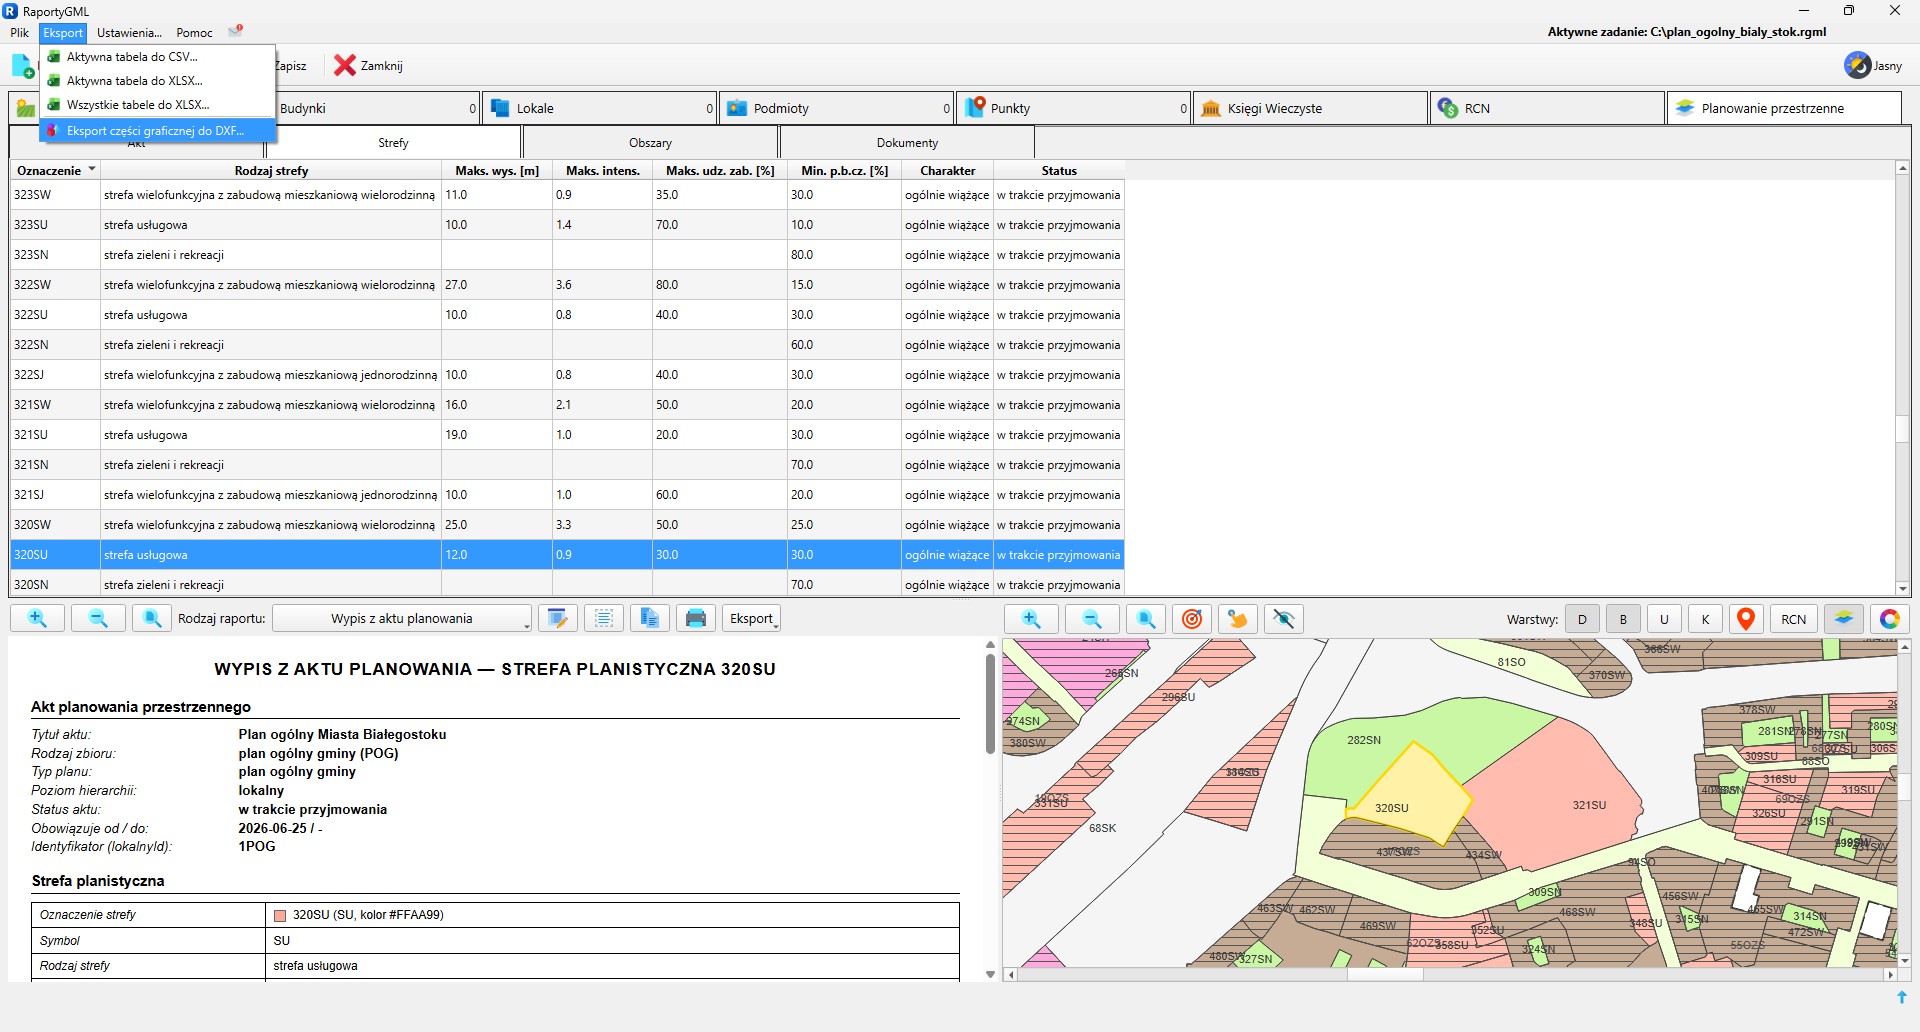Choose Eksport części graficznej do DXF

(x=155, y=131)
